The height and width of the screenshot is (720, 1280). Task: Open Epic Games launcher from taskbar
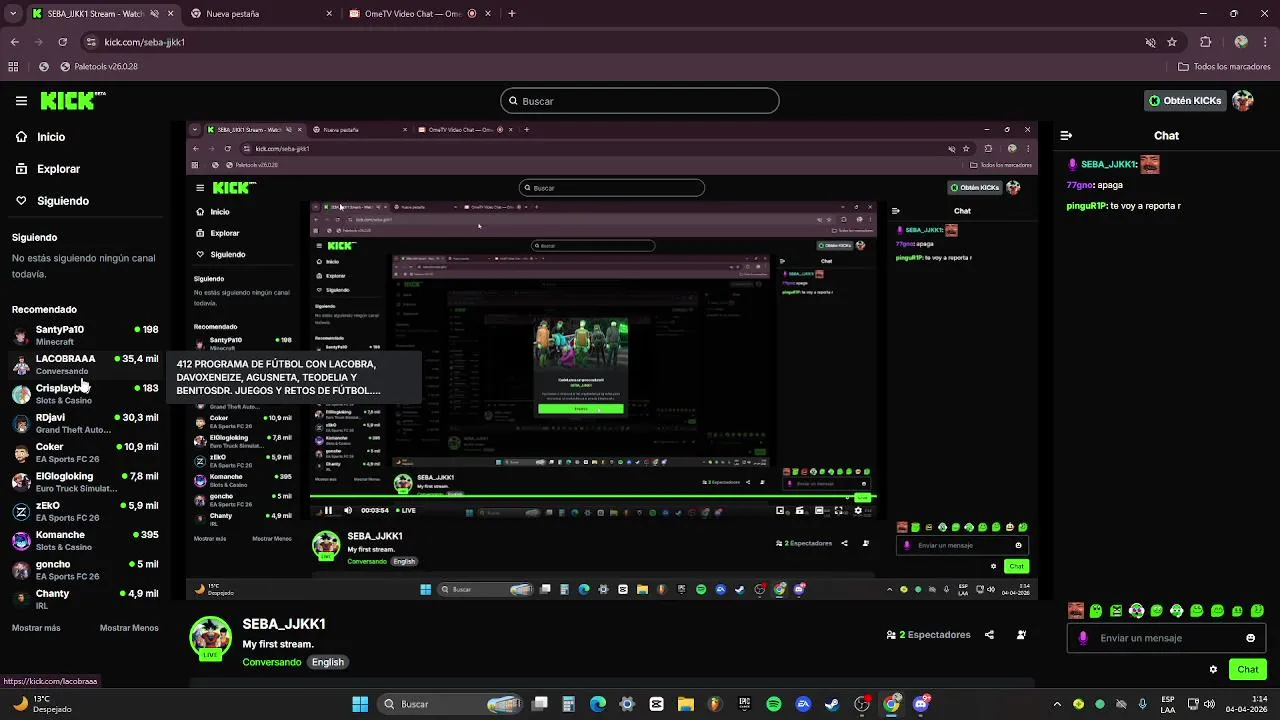744,704
